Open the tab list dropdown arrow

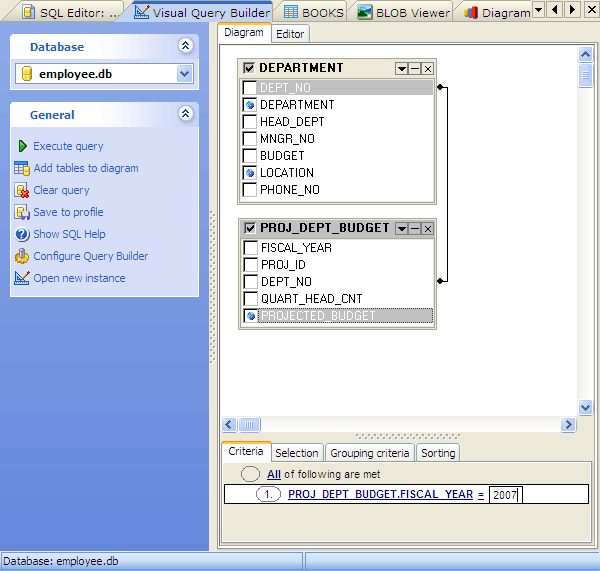point(538,10)
